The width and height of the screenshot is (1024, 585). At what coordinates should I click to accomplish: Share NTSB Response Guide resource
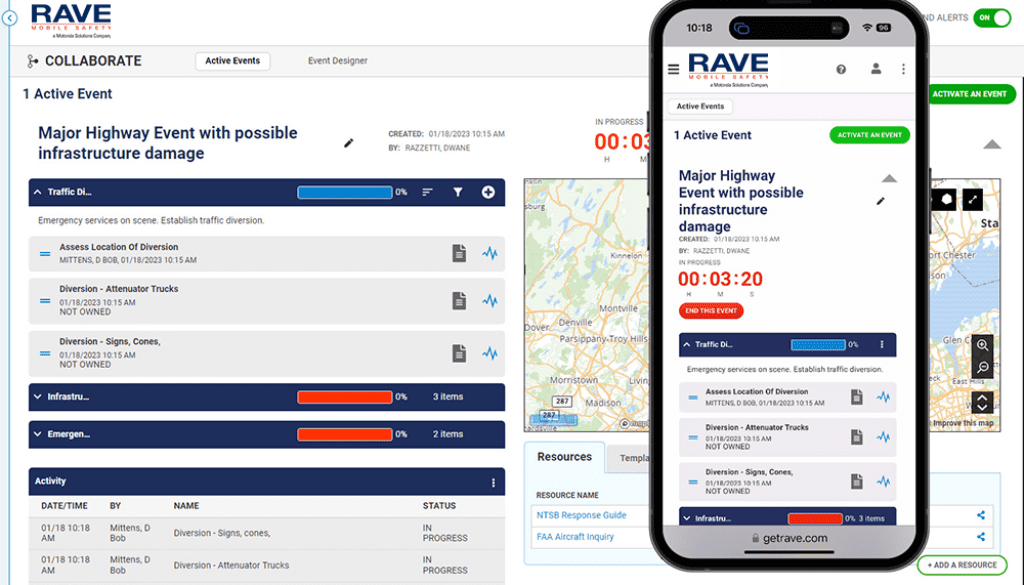pyautogui.click(x=981, y=515)
